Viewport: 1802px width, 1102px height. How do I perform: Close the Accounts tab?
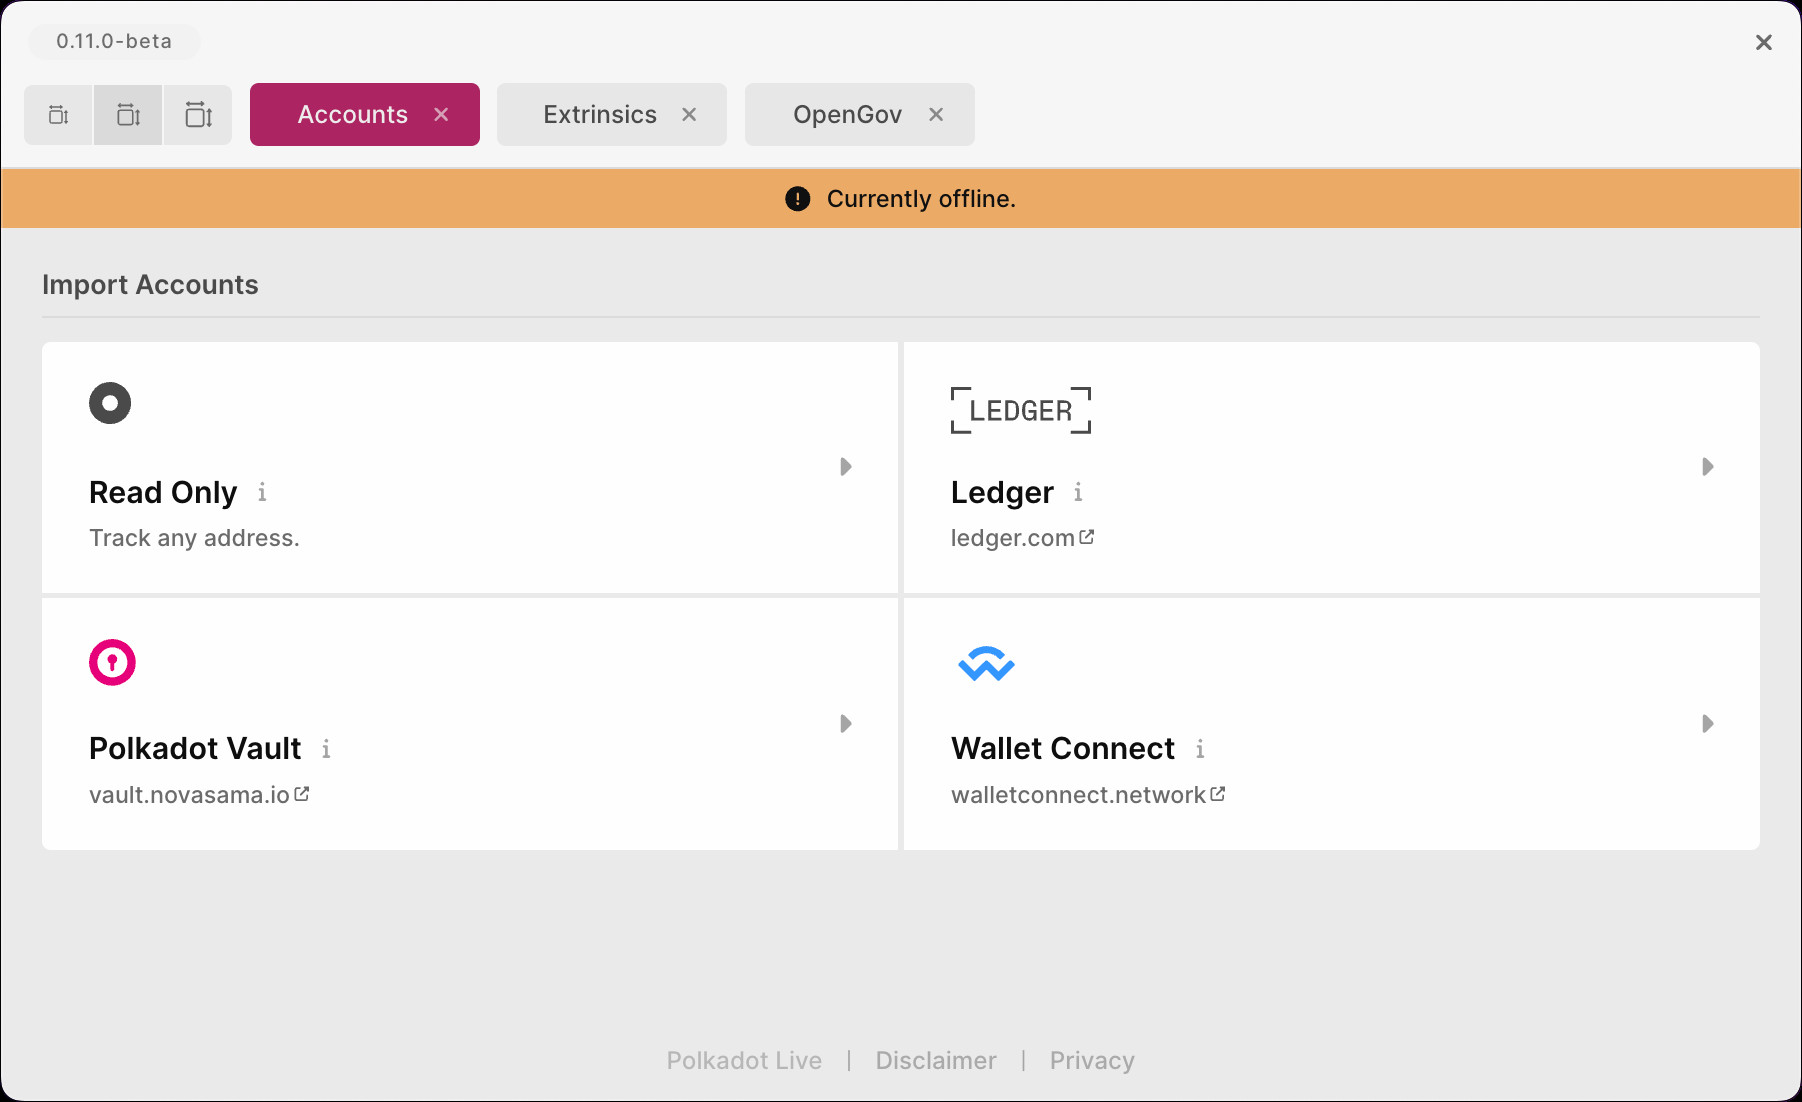tap(441, 115)
